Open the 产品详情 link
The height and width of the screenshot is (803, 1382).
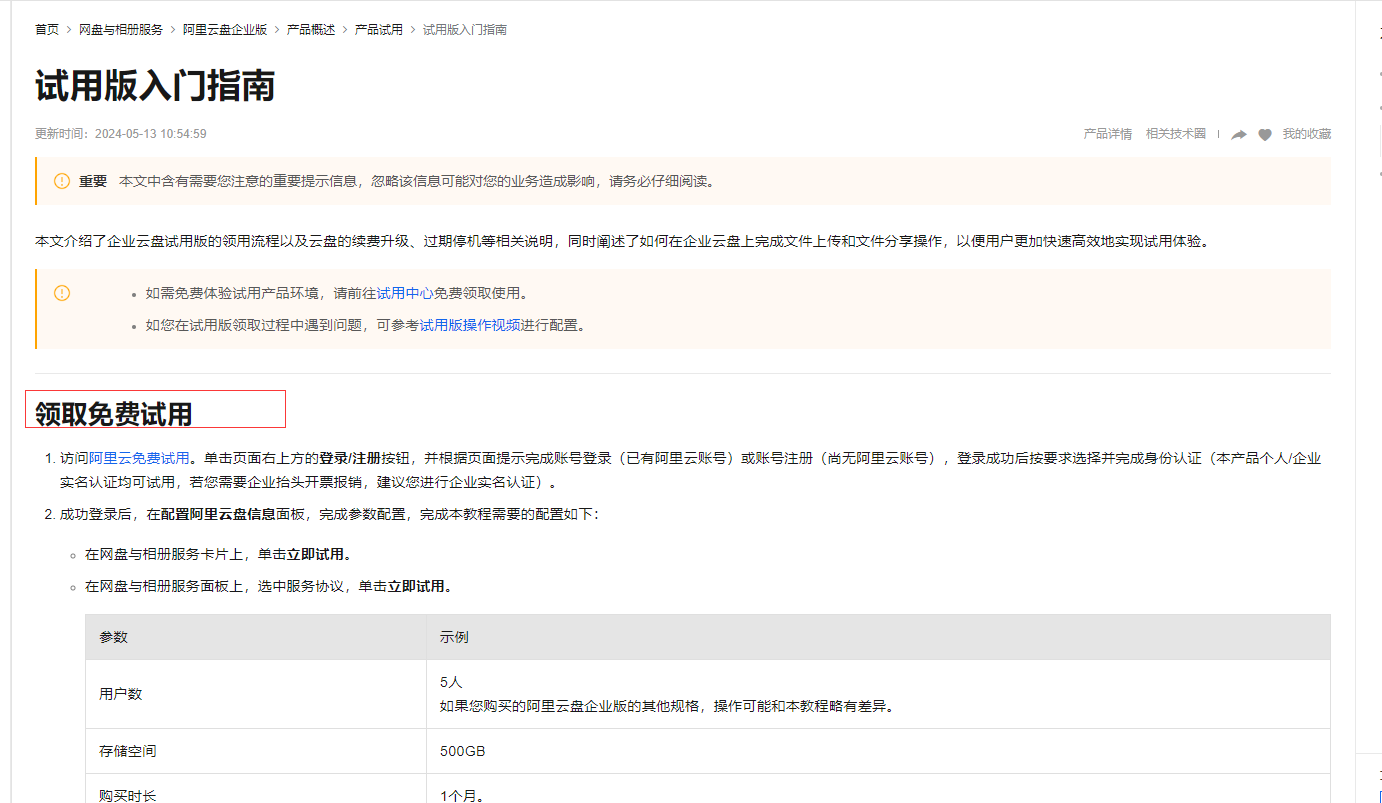pyautogui.click(x=1108, y=134)
